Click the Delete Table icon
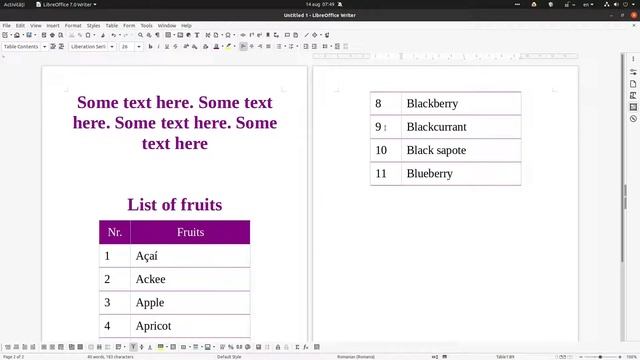 tap(61, 347)
